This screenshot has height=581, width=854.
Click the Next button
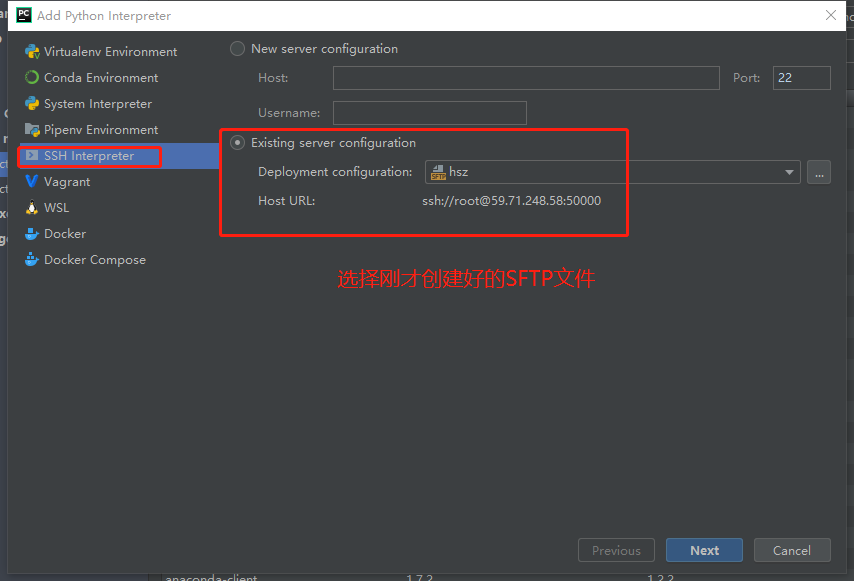point(704,551)
